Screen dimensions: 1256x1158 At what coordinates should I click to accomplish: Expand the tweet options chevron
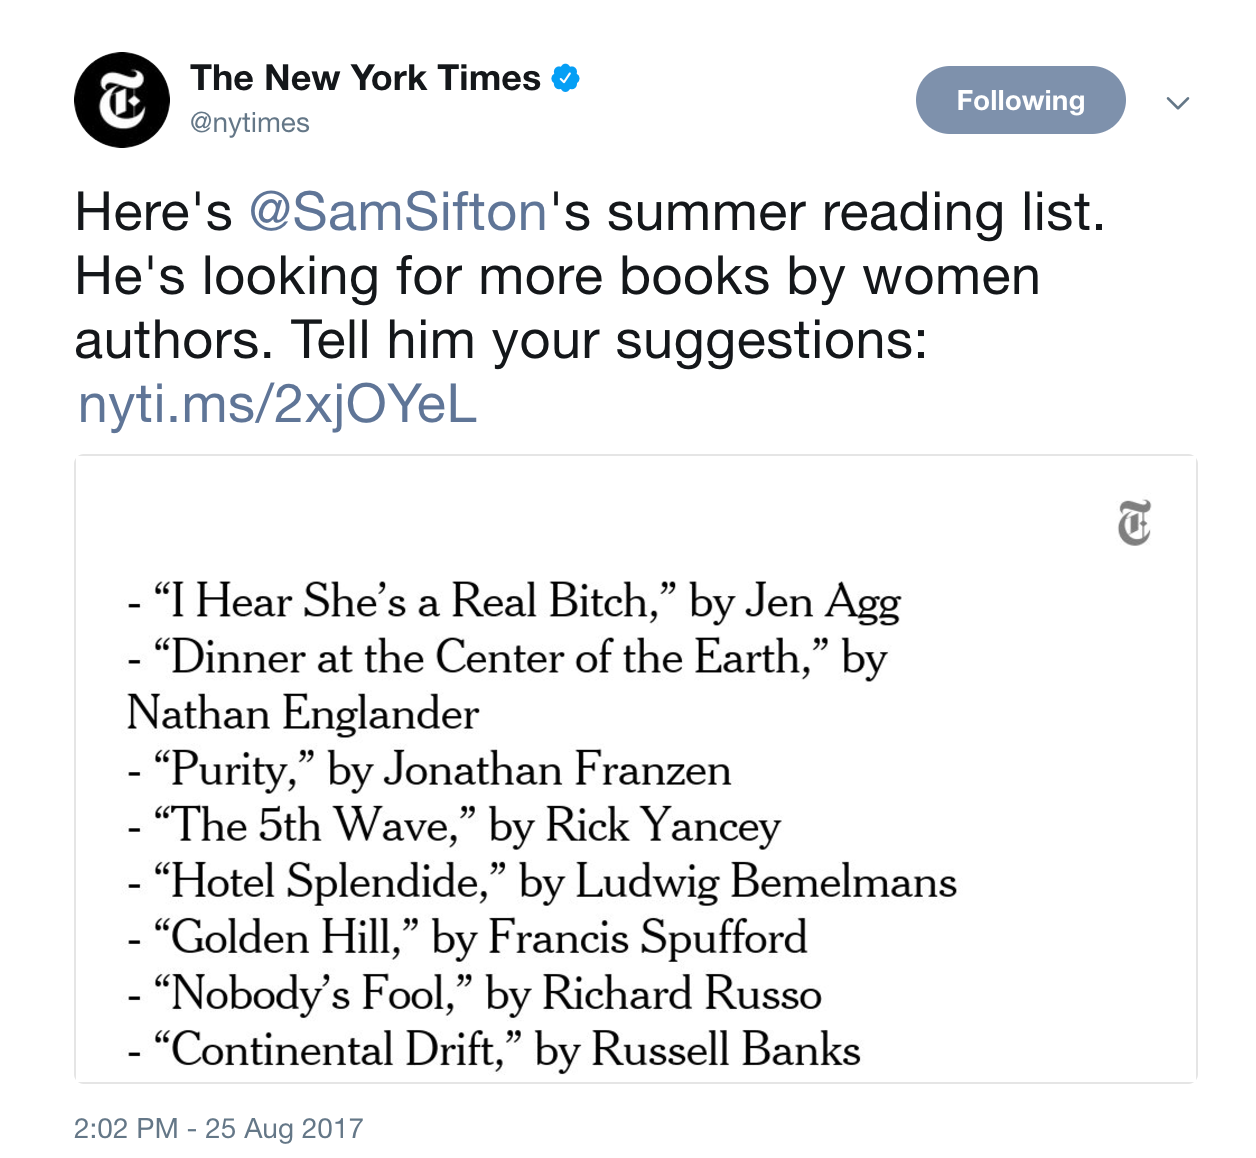click(1178, 103)
